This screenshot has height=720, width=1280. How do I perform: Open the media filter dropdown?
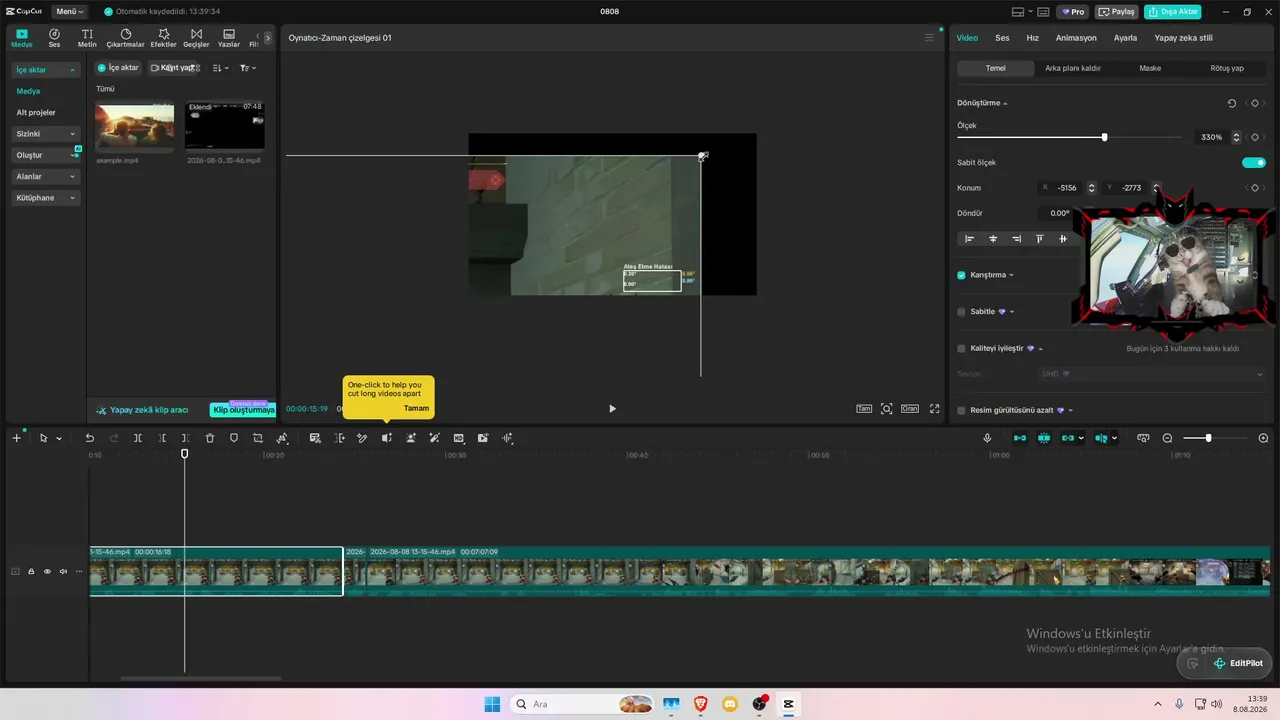point(248,68)
